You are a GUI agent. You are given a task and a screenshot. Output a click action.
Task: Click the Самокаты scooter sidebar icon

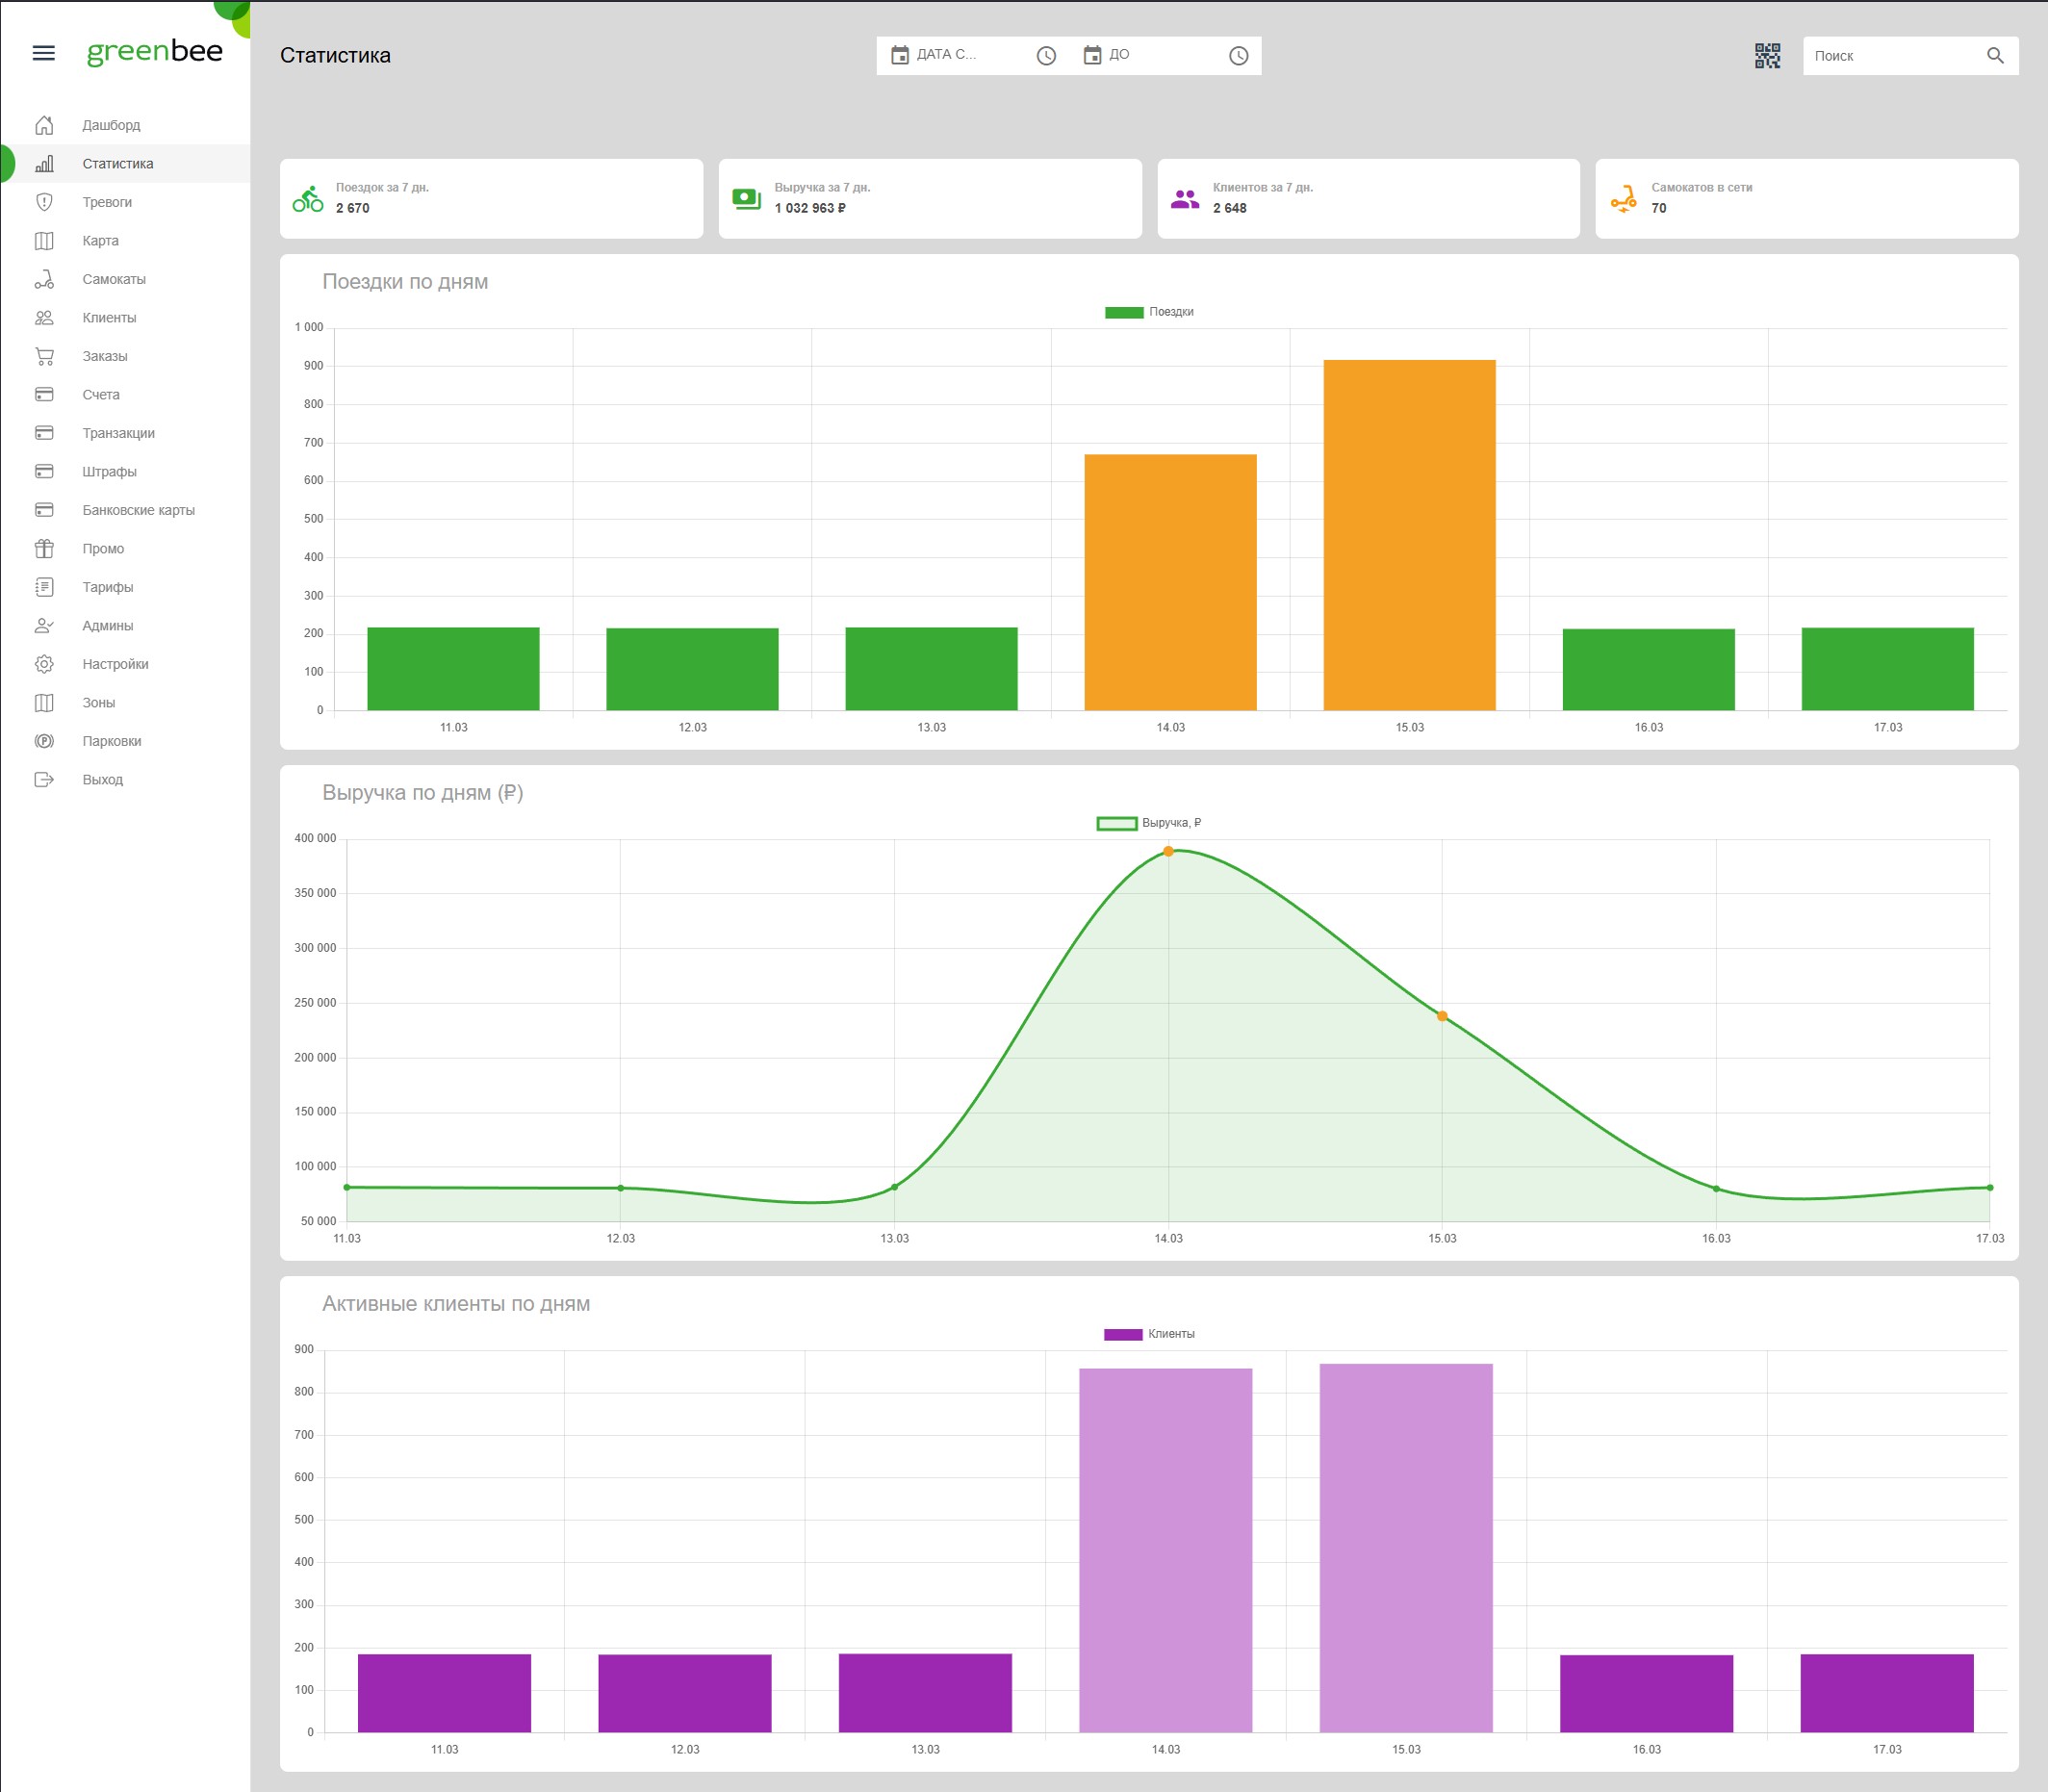tap(44, 279)
